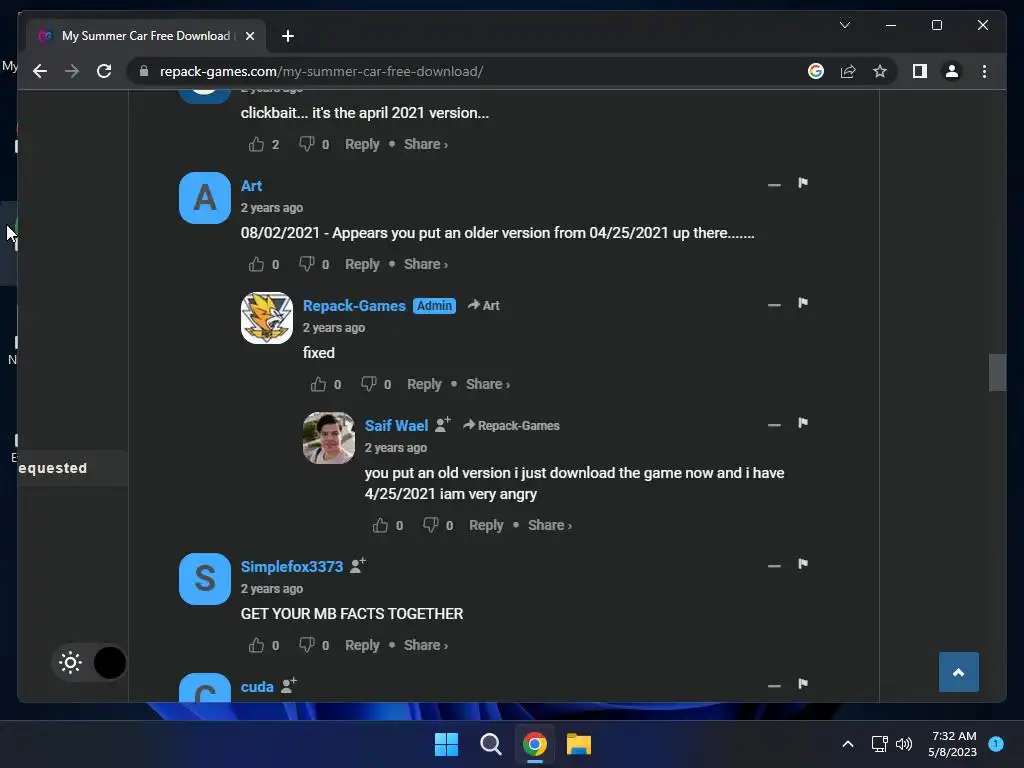Open Chrome tab search dropdown
The width and height of the screenshot is (1024, 768).
point(844,25)
